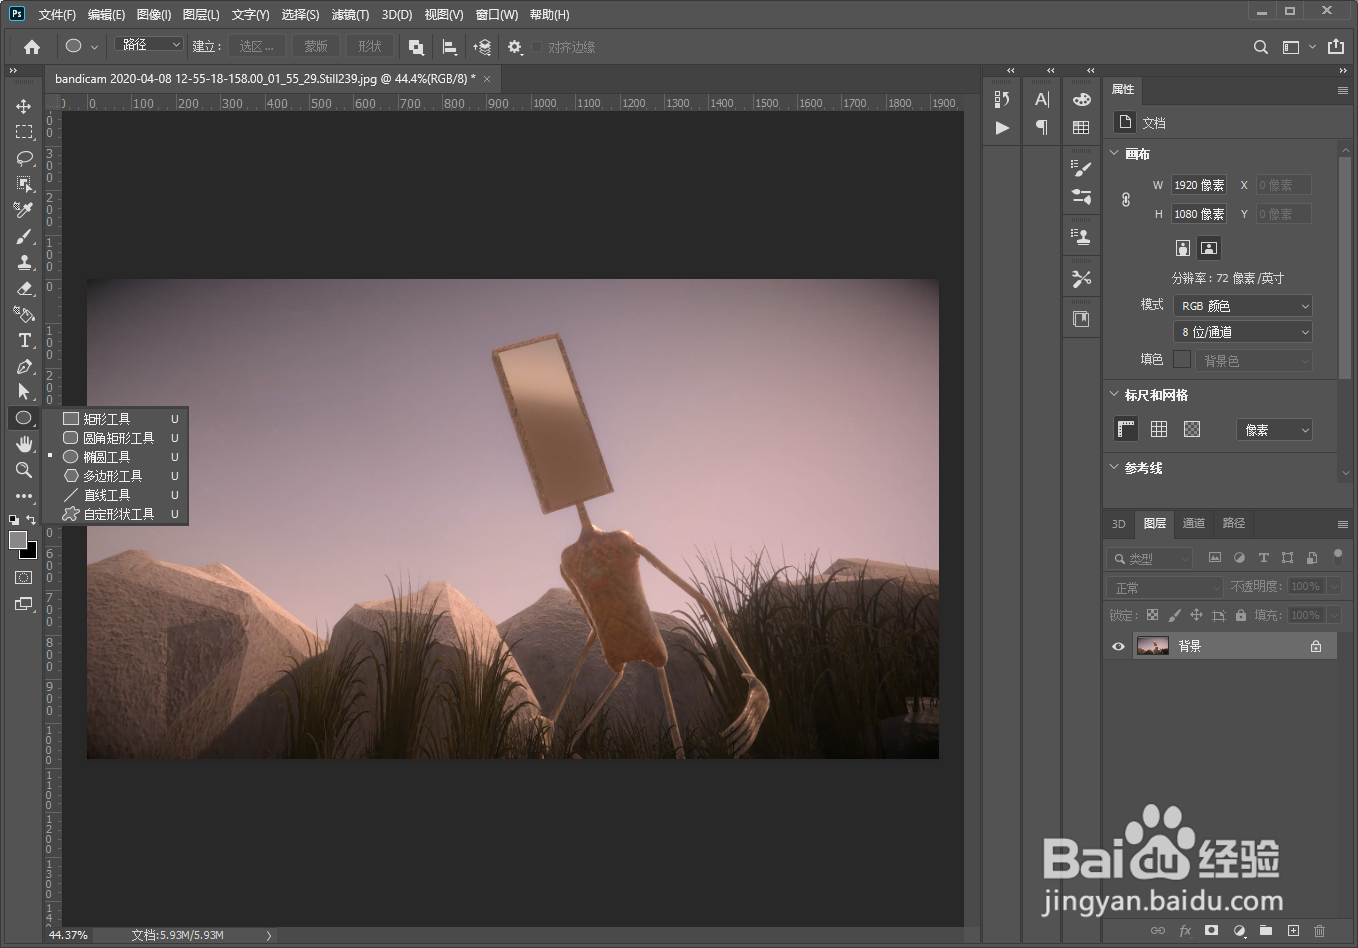The image size is (1358, 948).
Task: Open the 滤镜(T) menu
Action: click(x=350, y=15)
